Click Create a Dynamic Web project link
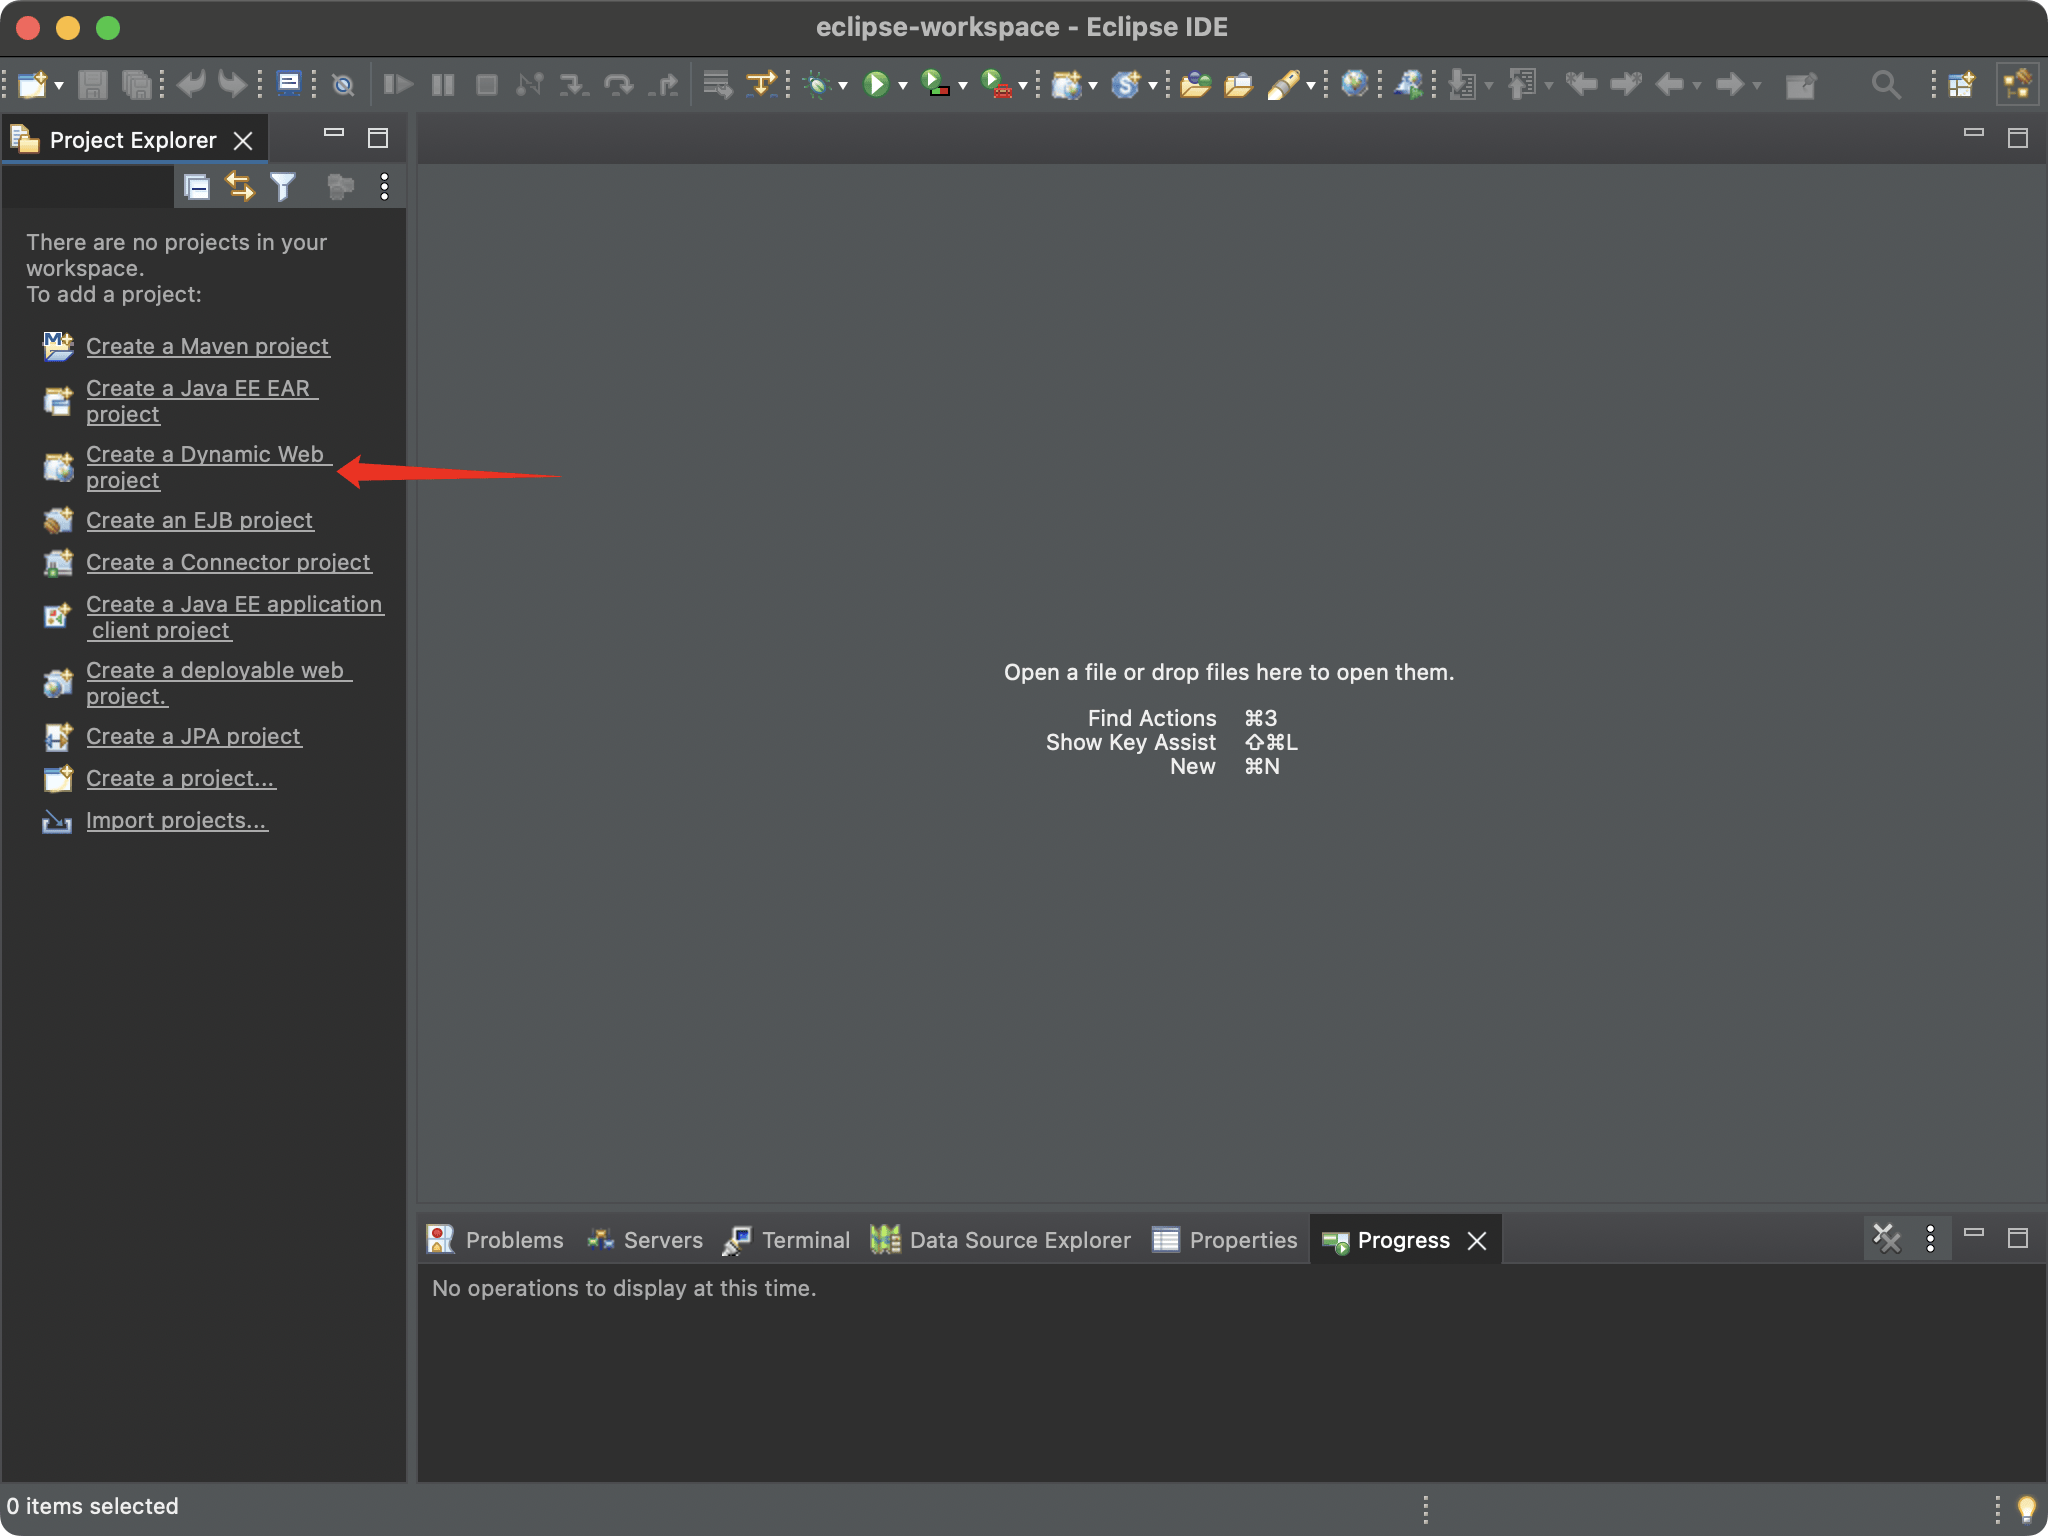The height and width of the screenshot is (1536, 2048). [x=208, y=467]
